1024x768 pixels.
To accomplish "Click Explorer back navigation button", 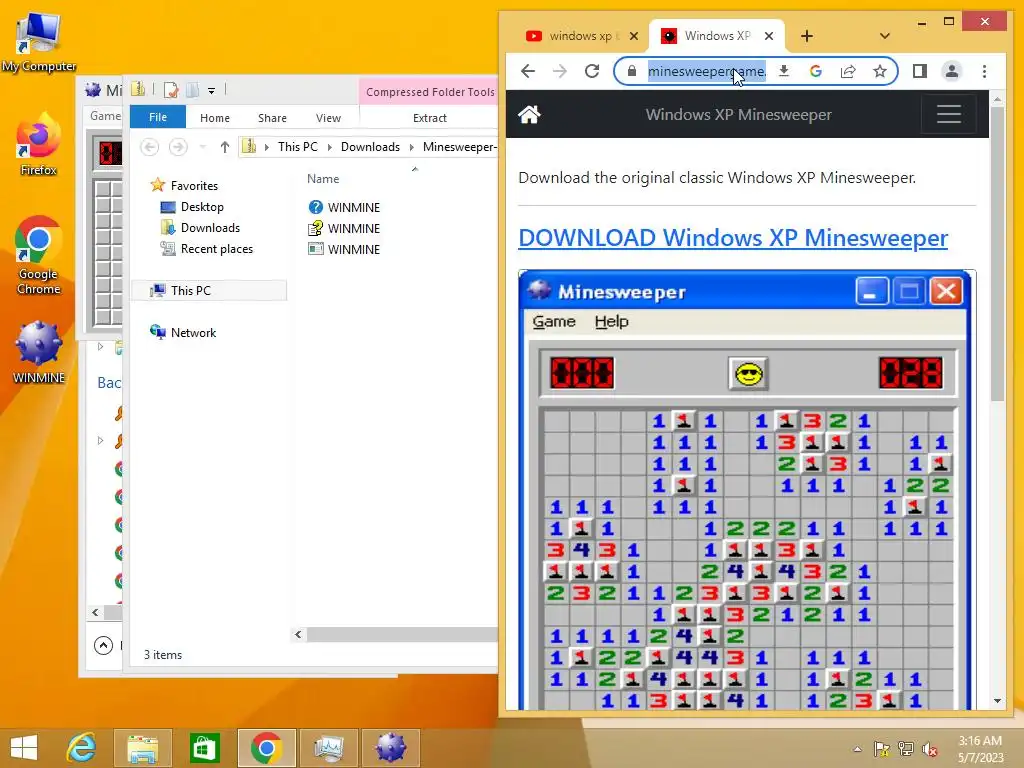I will pyautogui.click(x=150, y=147).
